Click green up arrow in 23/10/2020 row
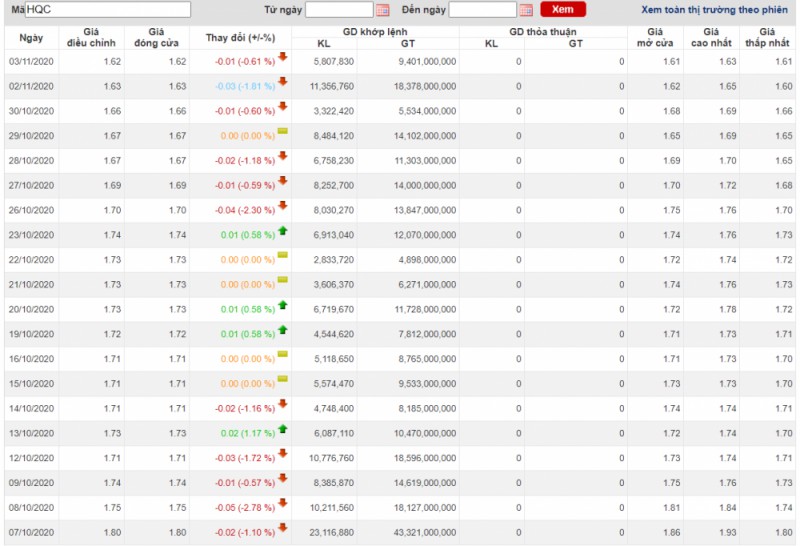 coord(283,230)
